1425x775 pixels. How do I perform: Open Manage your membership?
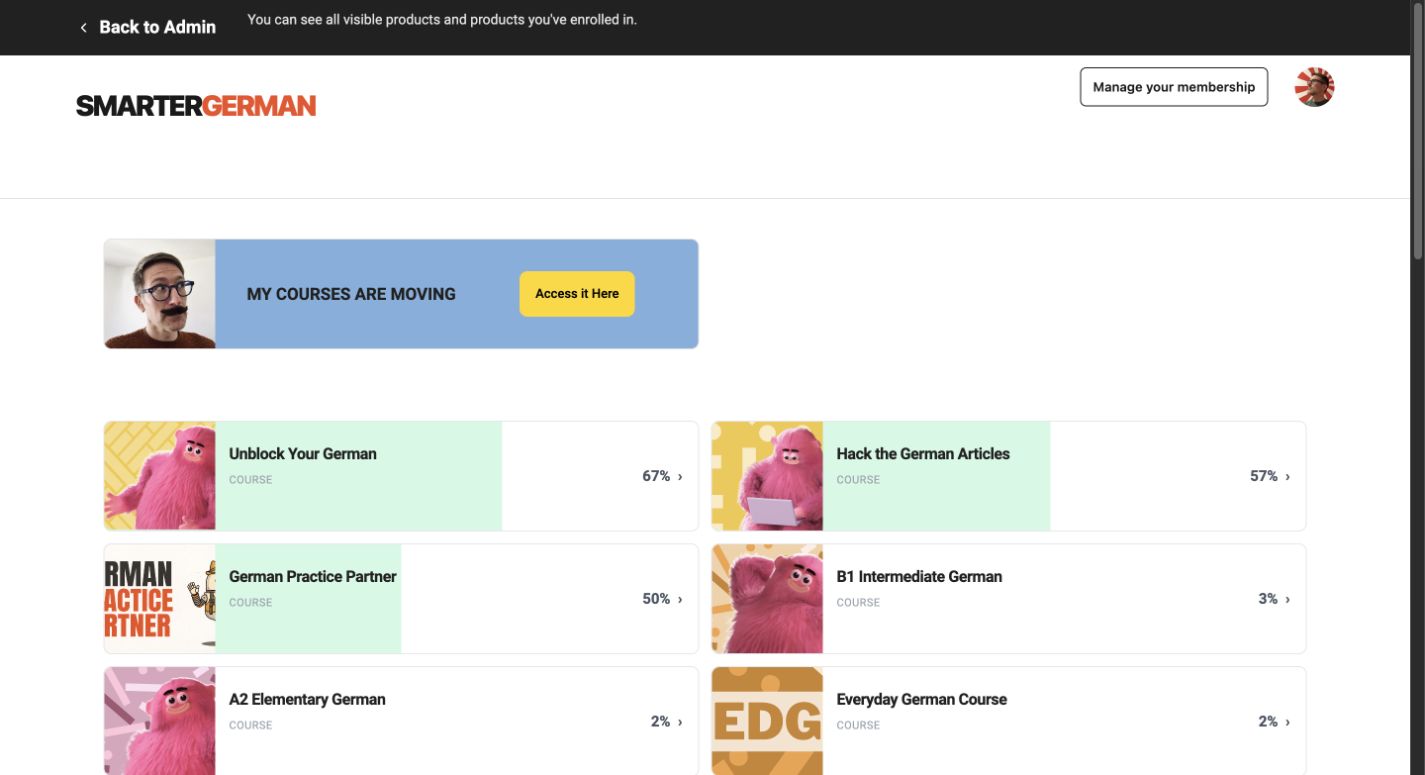click(x=1174, y=87)
